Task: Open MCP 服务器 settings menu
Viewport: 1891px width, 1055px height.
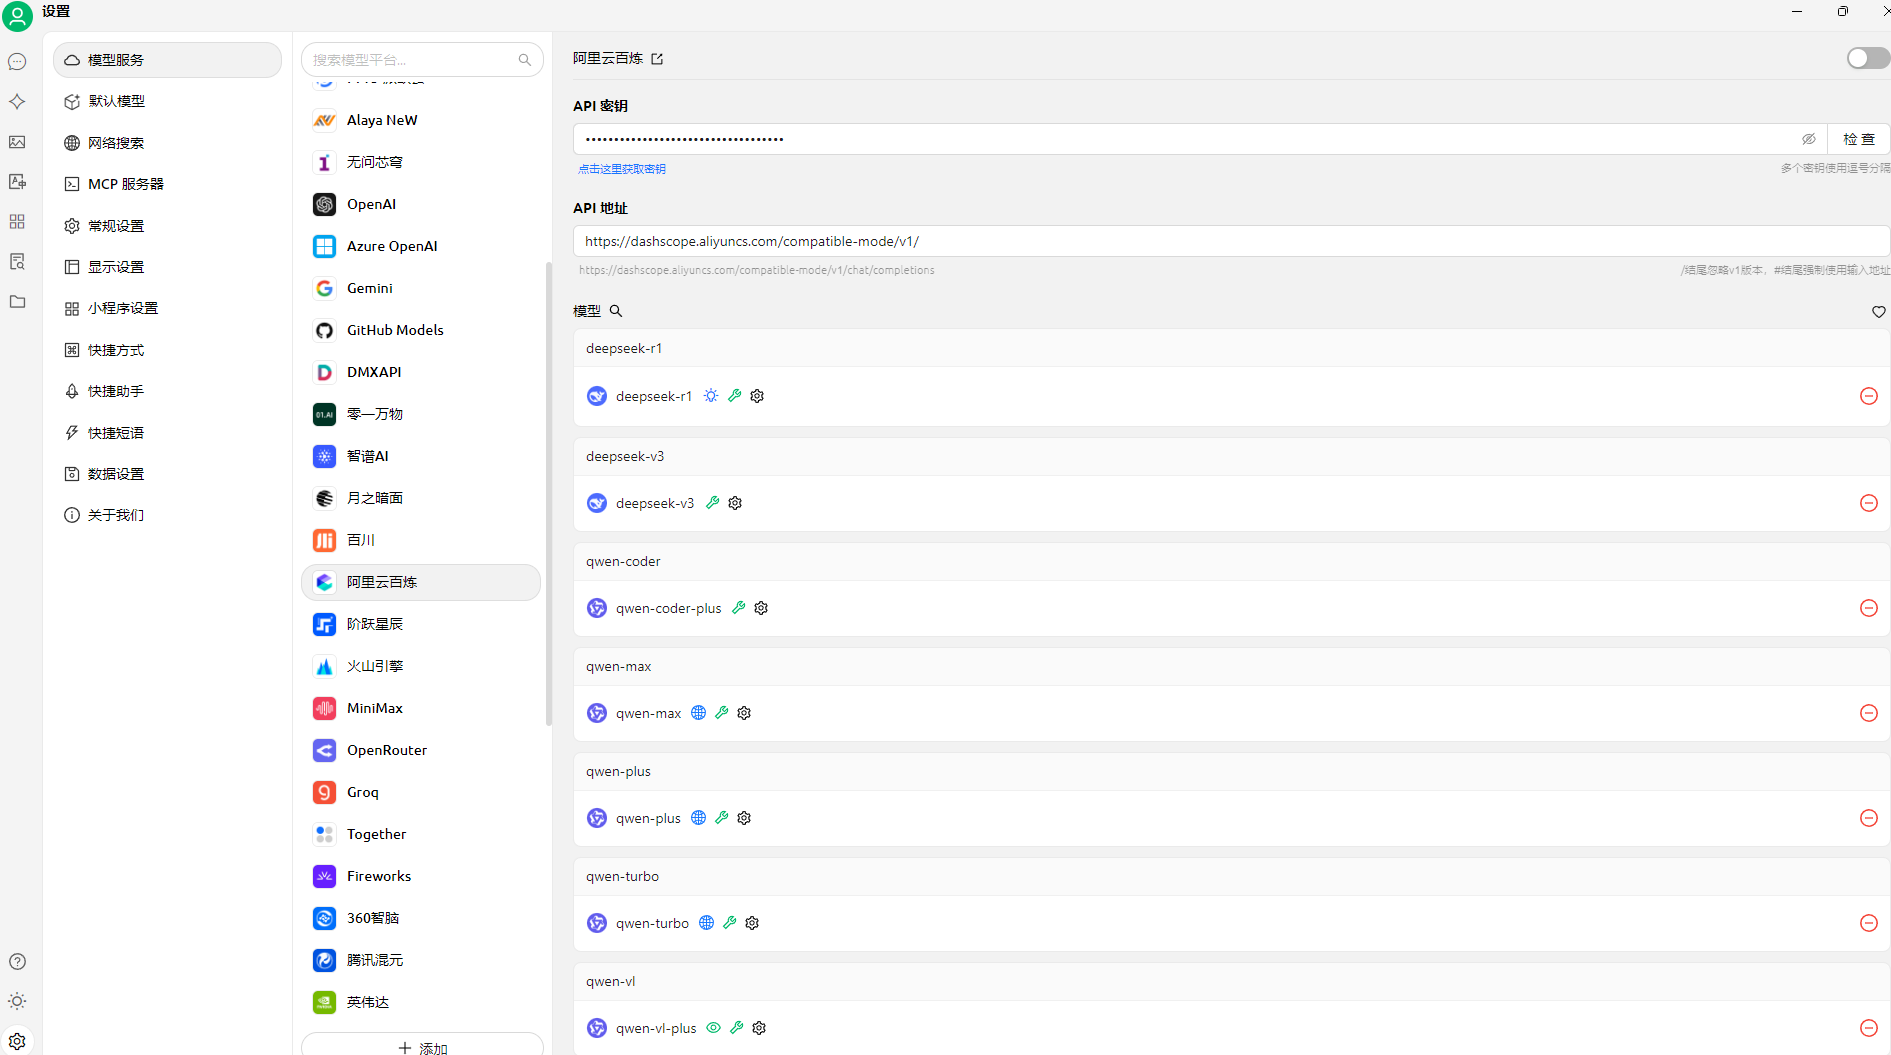Action: pyautogui.click(x=167, y=184)
